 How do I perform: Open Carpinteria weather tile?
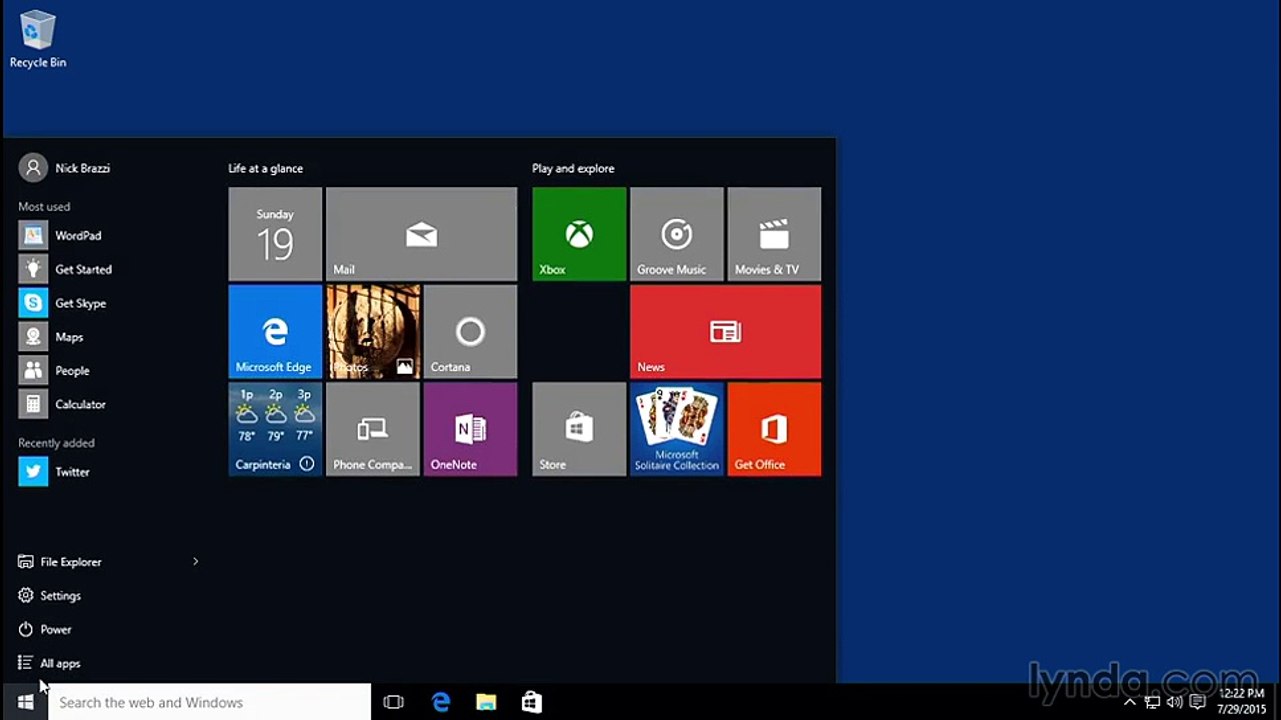pyautogui.click(x=275, y=429)
